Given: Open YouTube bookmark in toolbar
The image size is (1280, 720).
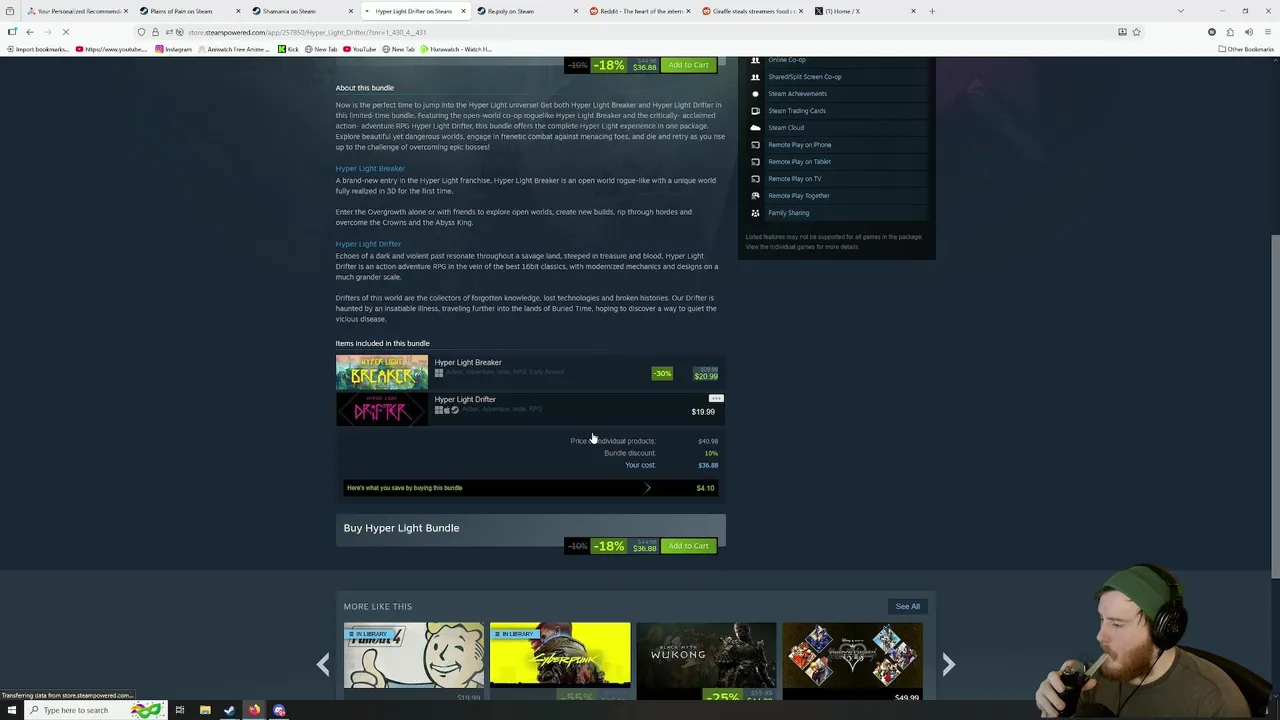Looking at the screenshot, I should (x=360, y=49).
